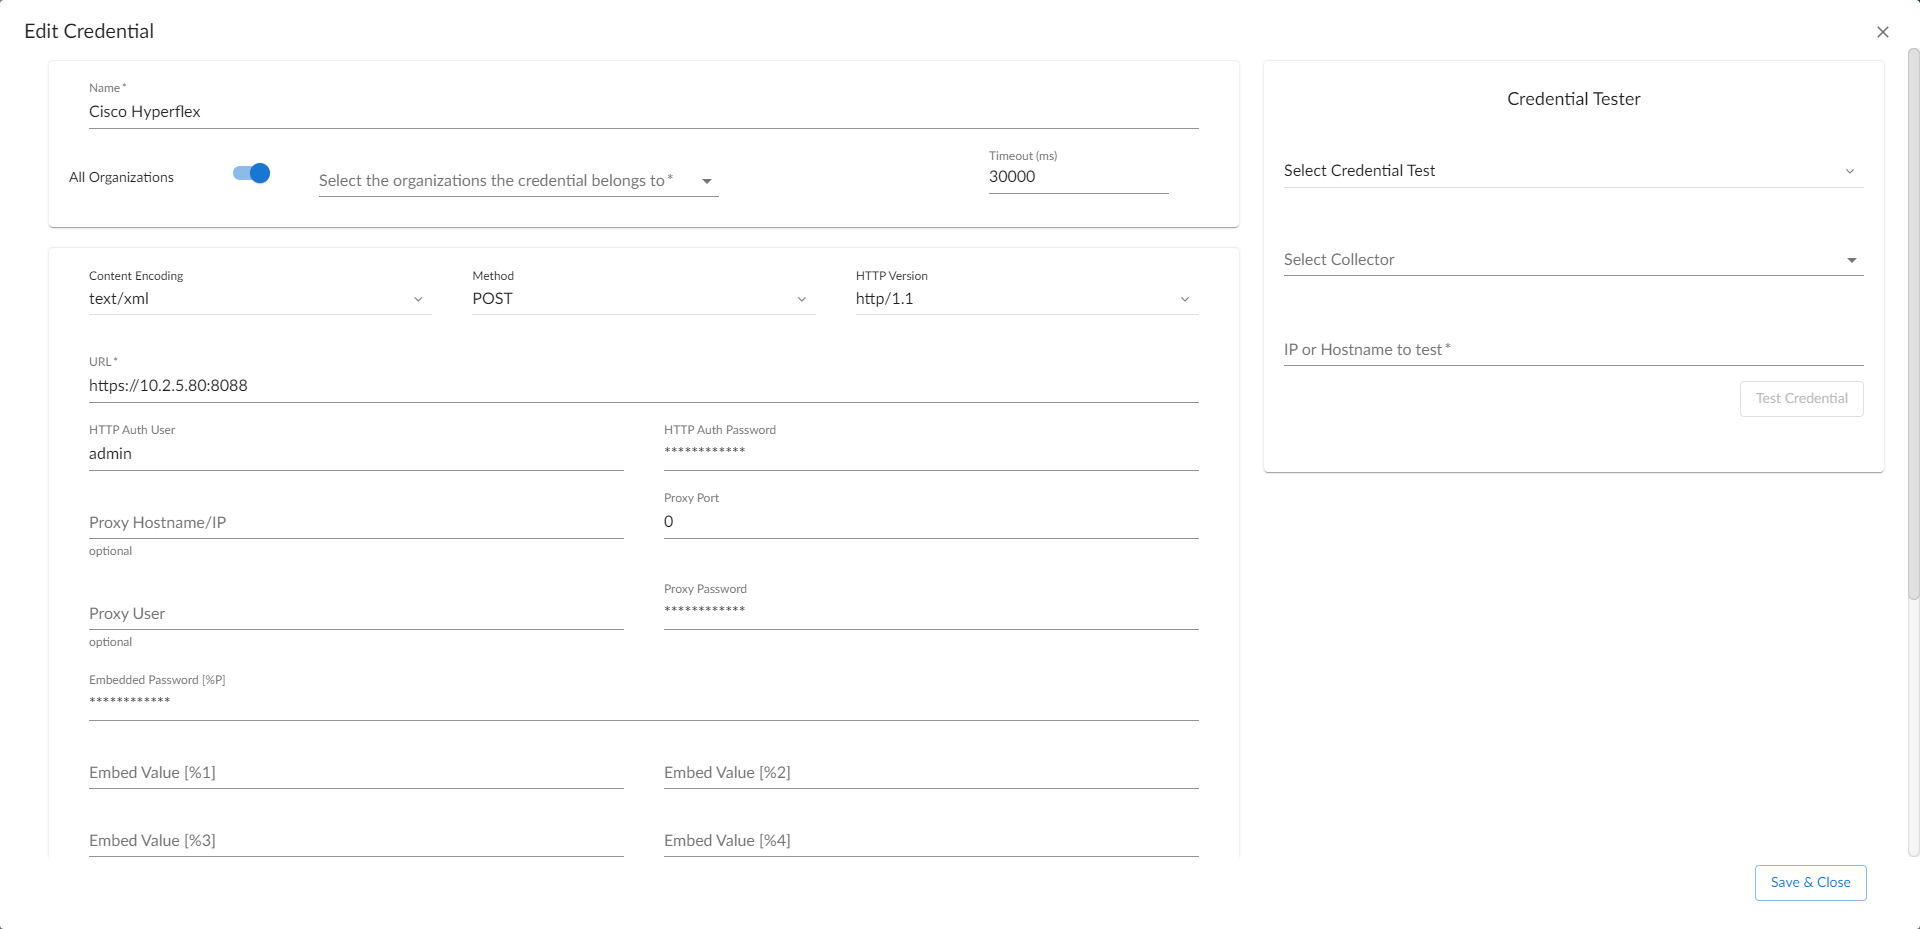Screen dimensions: 1920x929
Task: Click the Embed Value [%1] field
Action: pyautogui.click(x=356, y=773)
